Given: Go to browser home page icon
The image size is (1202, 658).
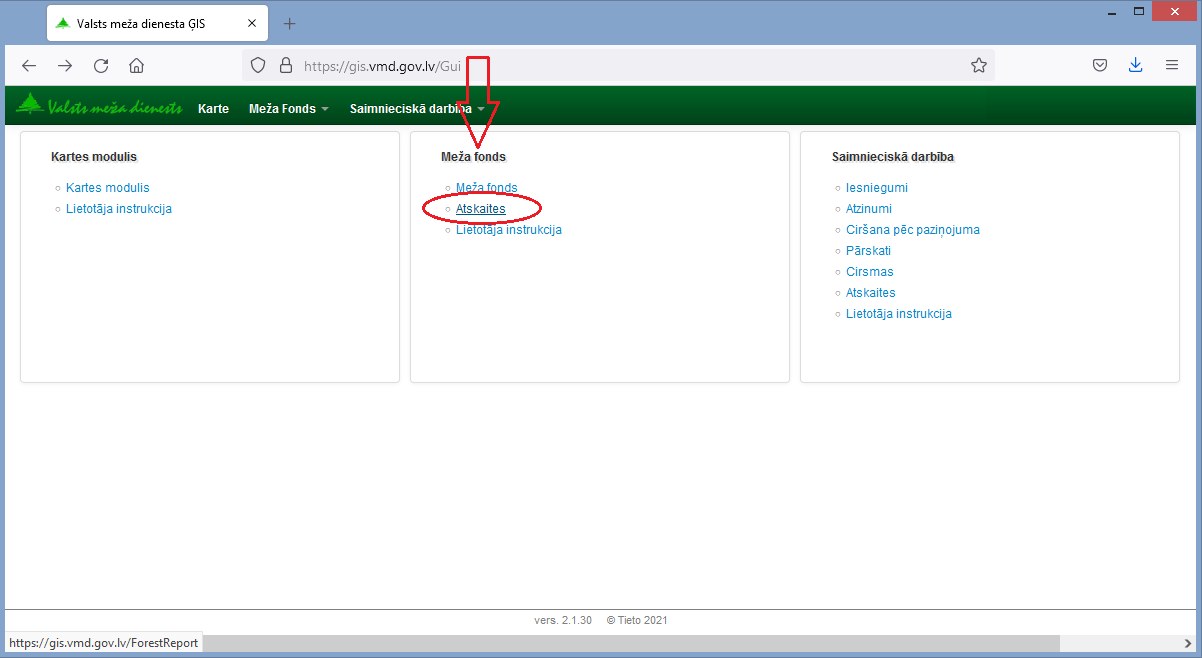Looking at the screenshot, I should (137, 66).
